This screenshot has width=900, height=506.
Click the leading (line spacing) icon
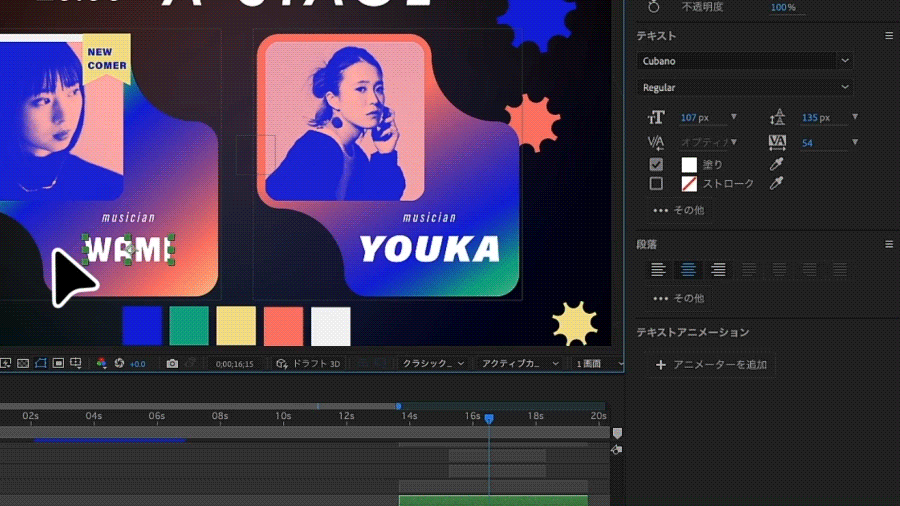pos(777,118)
